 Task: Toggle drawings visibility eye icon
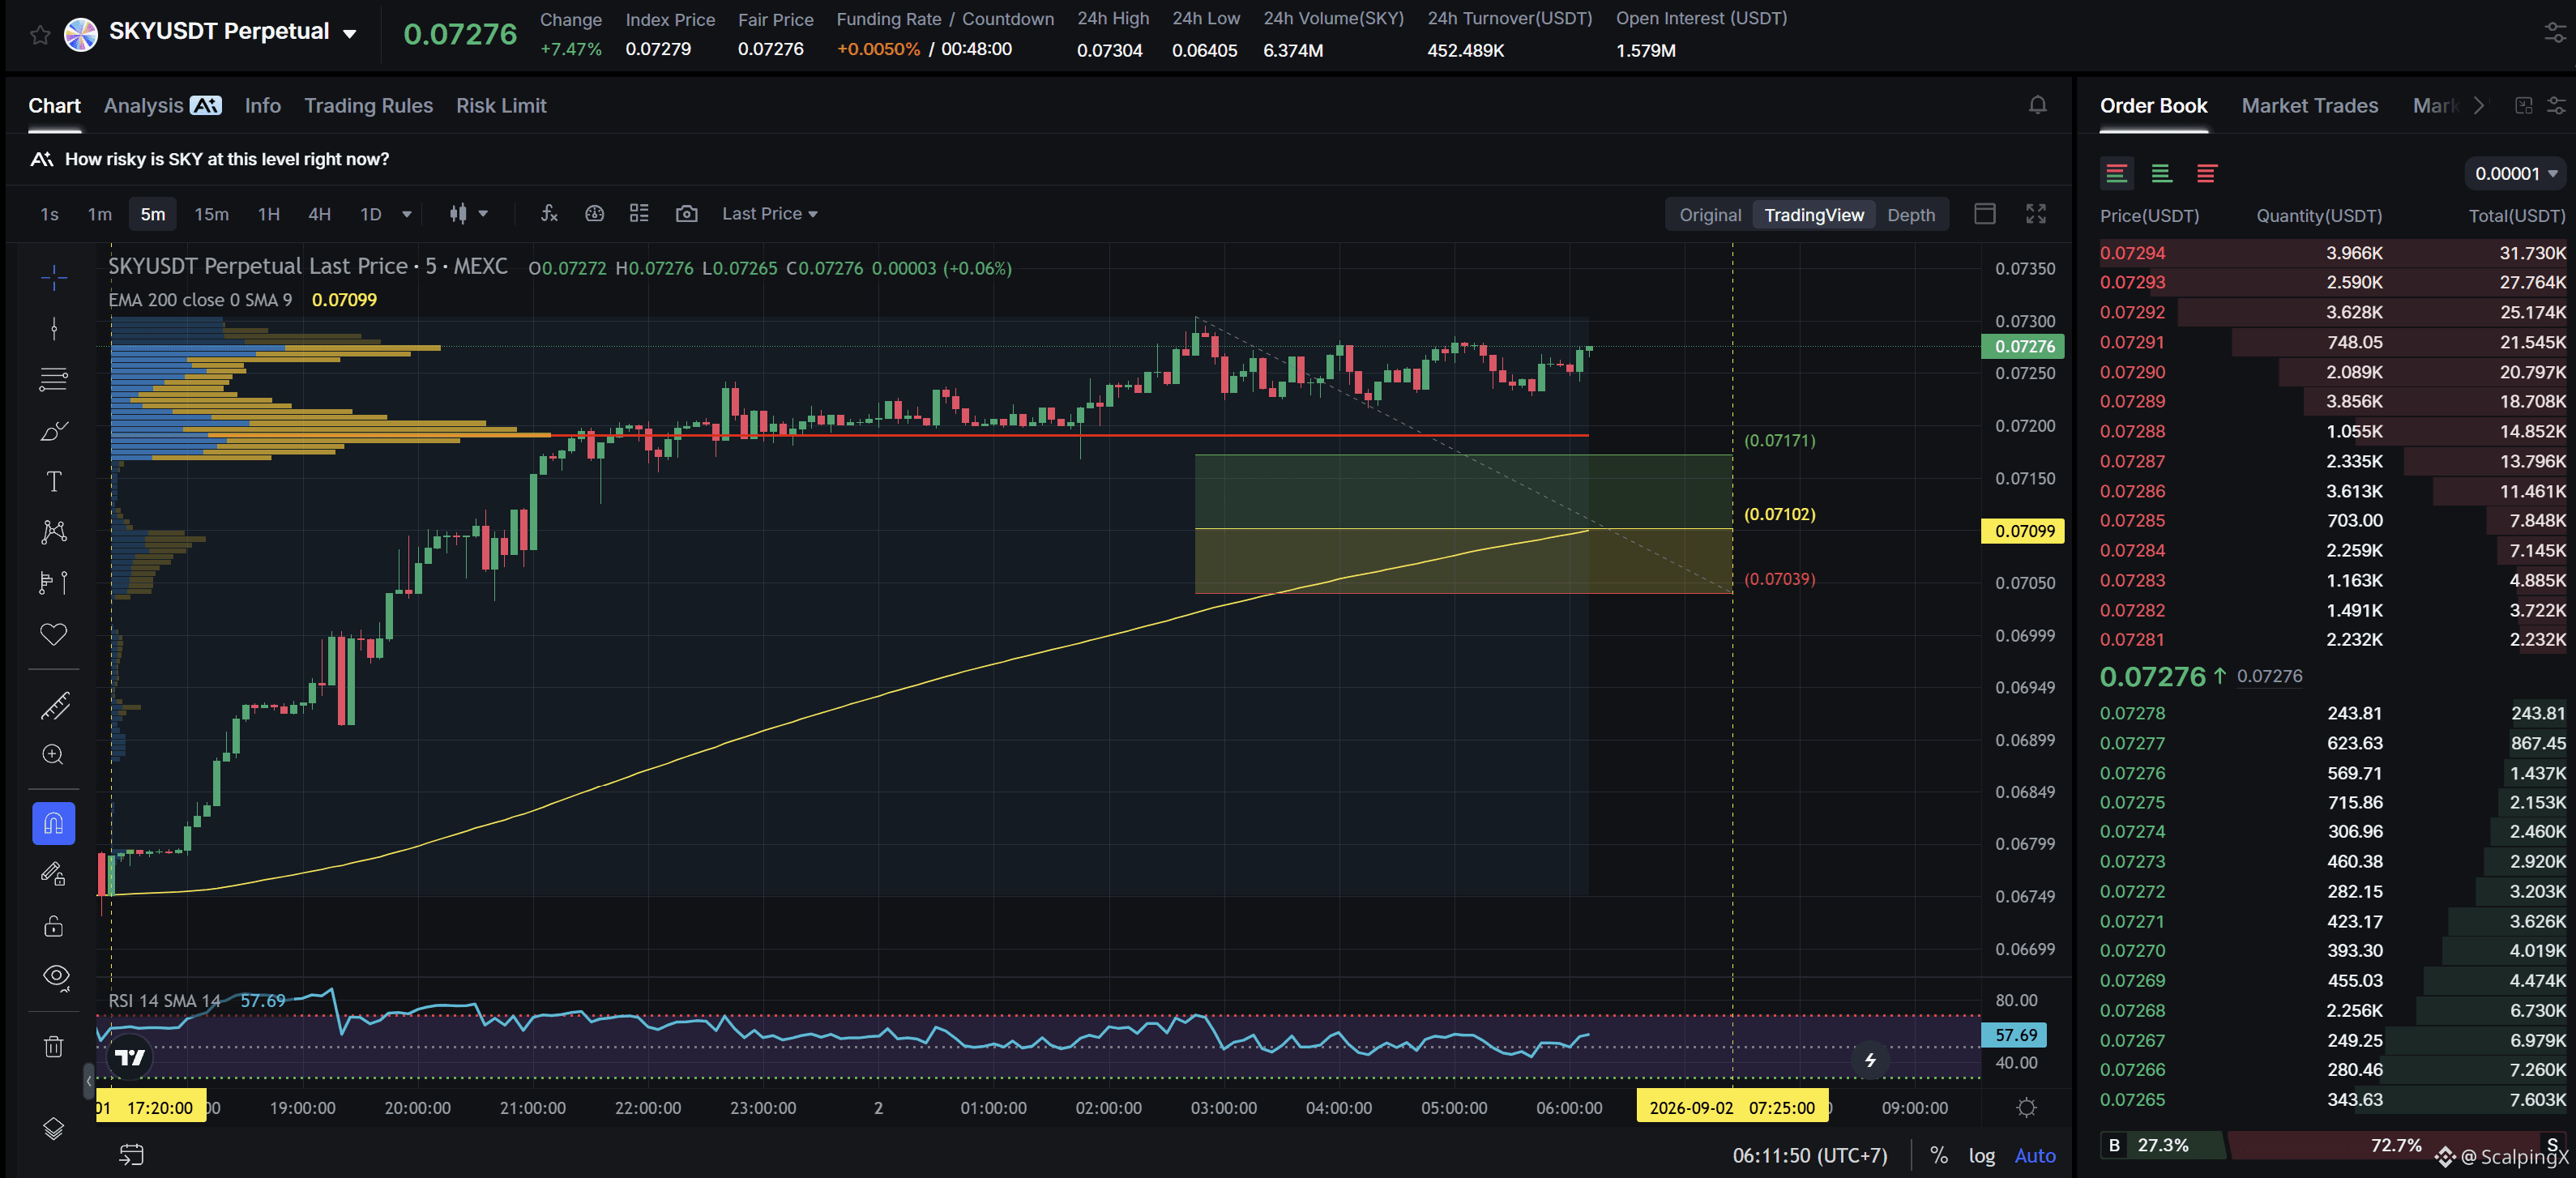(56, 976)
